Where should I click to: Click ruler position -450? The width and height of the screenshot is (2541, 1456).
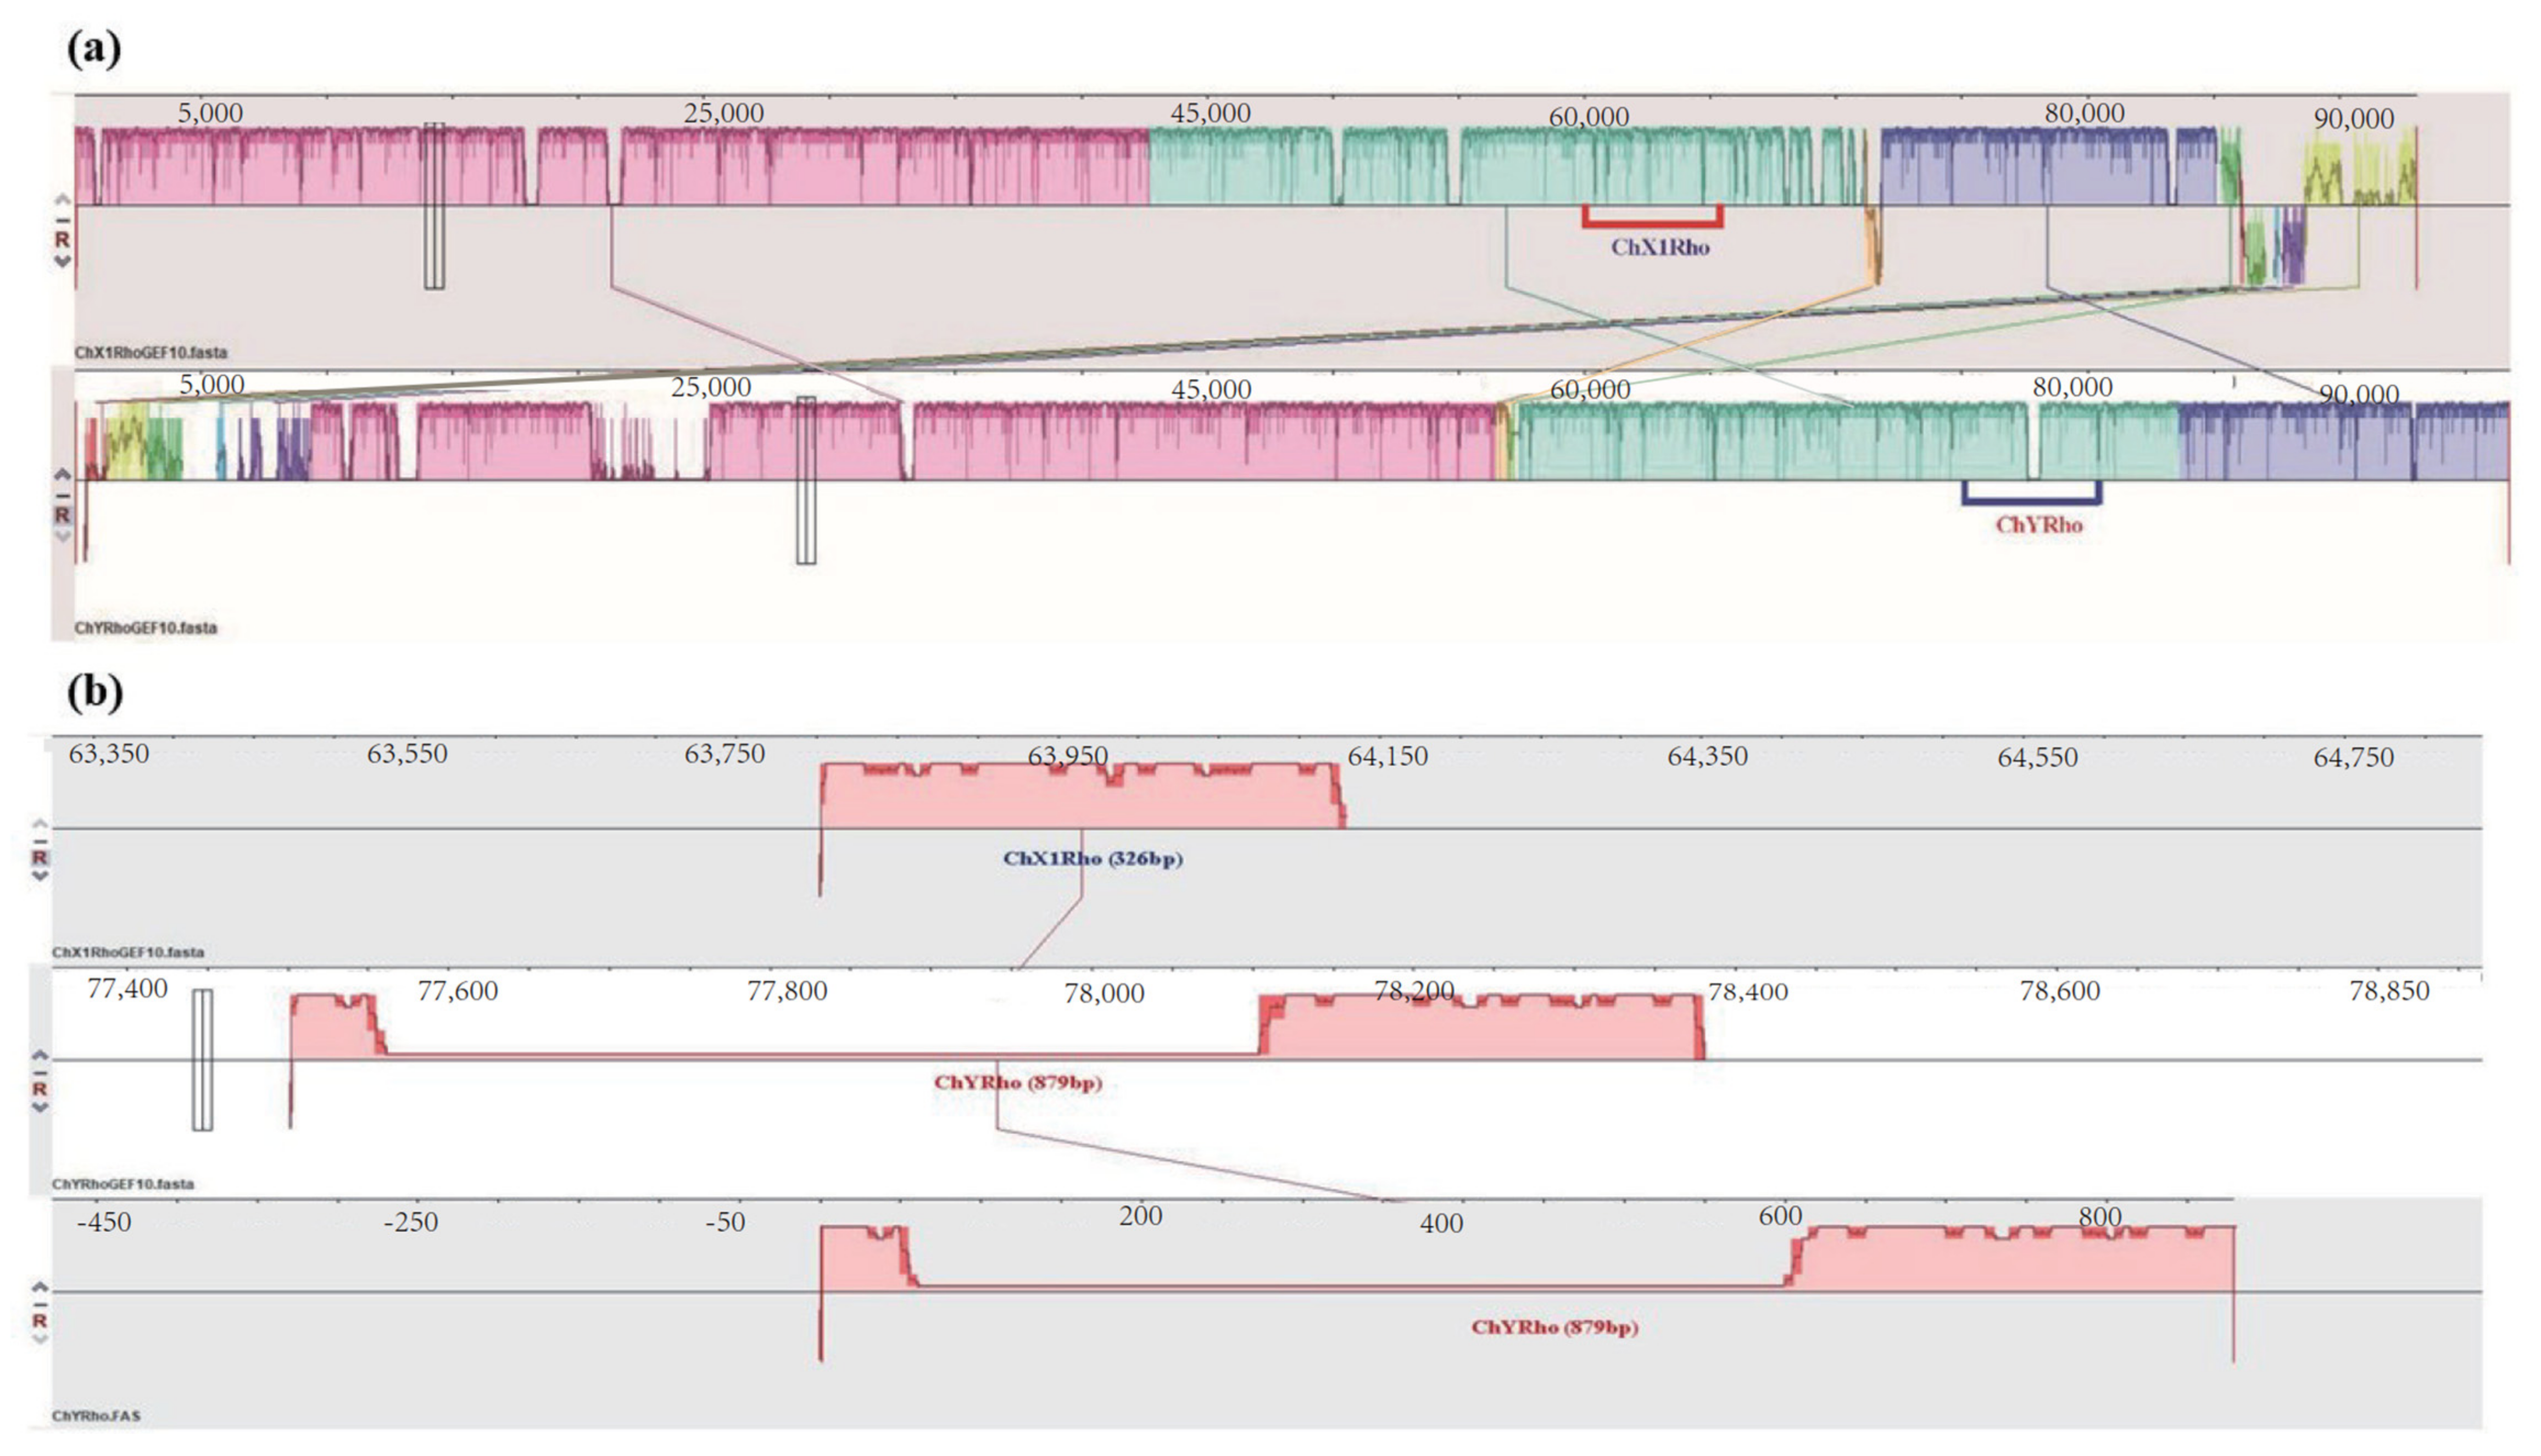coord(105,1222)
